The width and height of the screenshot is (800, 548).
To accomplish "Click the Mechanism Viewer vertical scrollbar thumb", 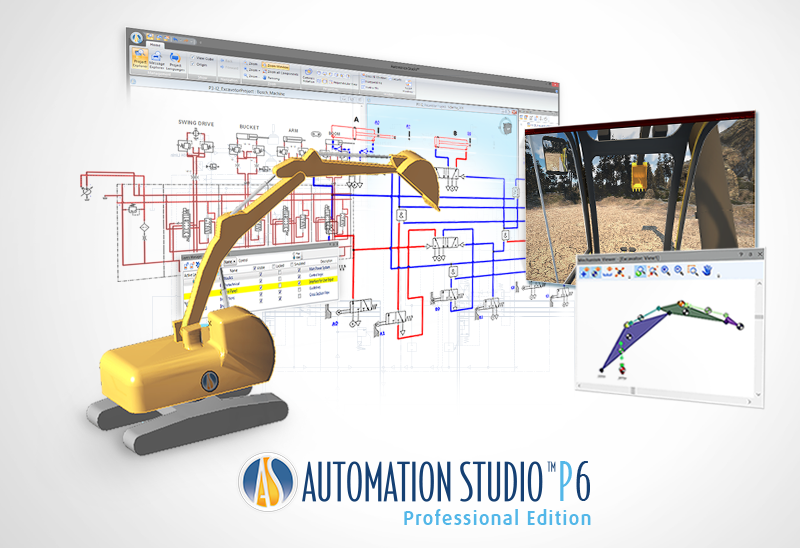I will click(x=759, y=317).
